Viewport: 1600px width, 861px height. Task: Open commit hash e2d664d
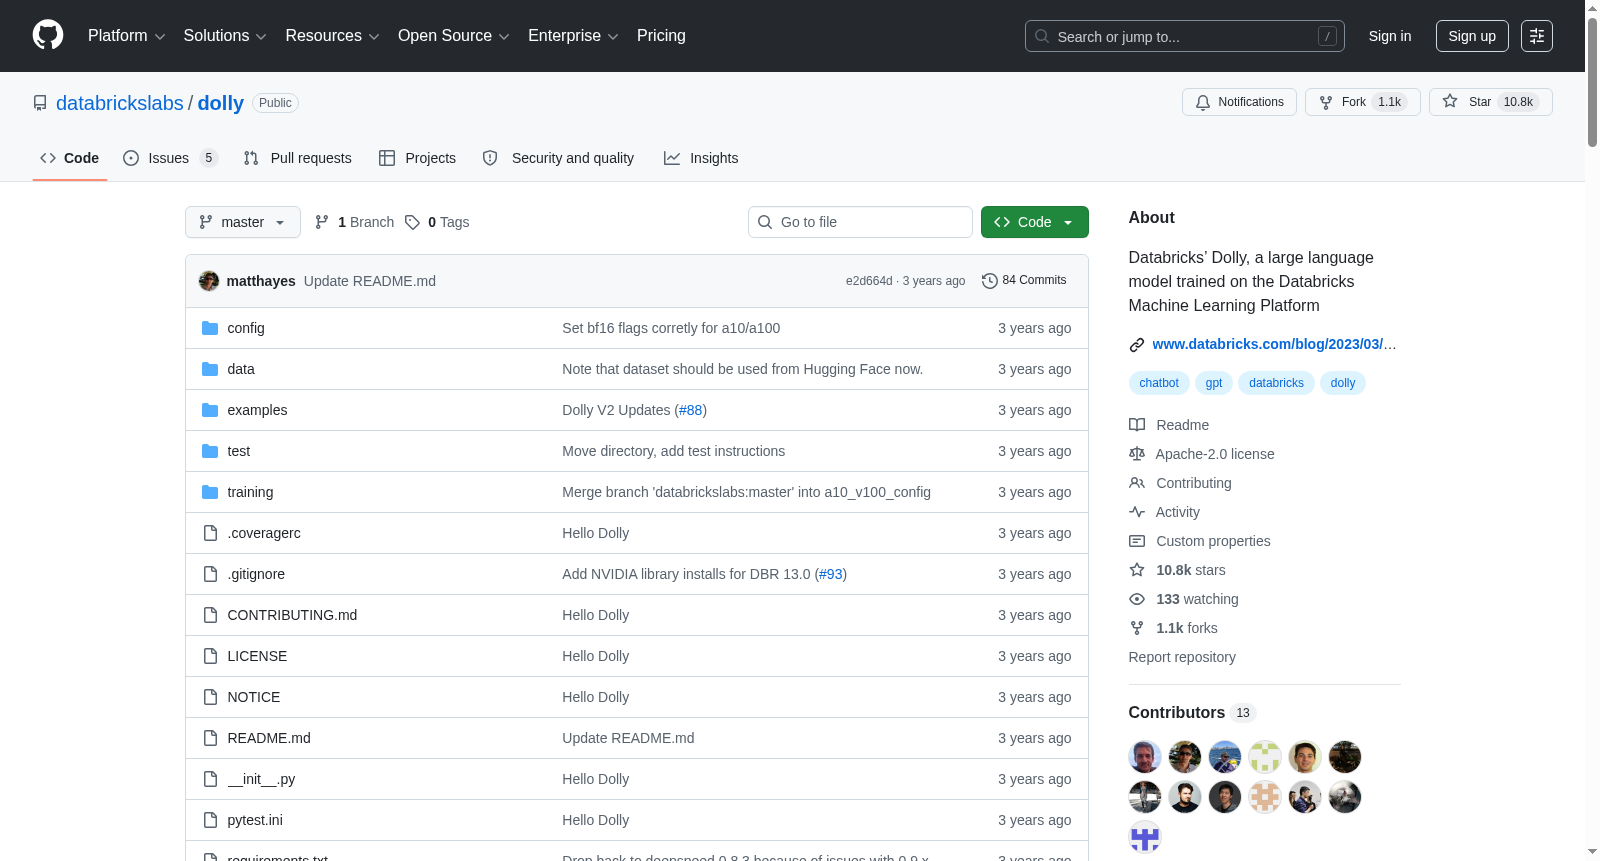pyautogui.click(x=869, y=281)
